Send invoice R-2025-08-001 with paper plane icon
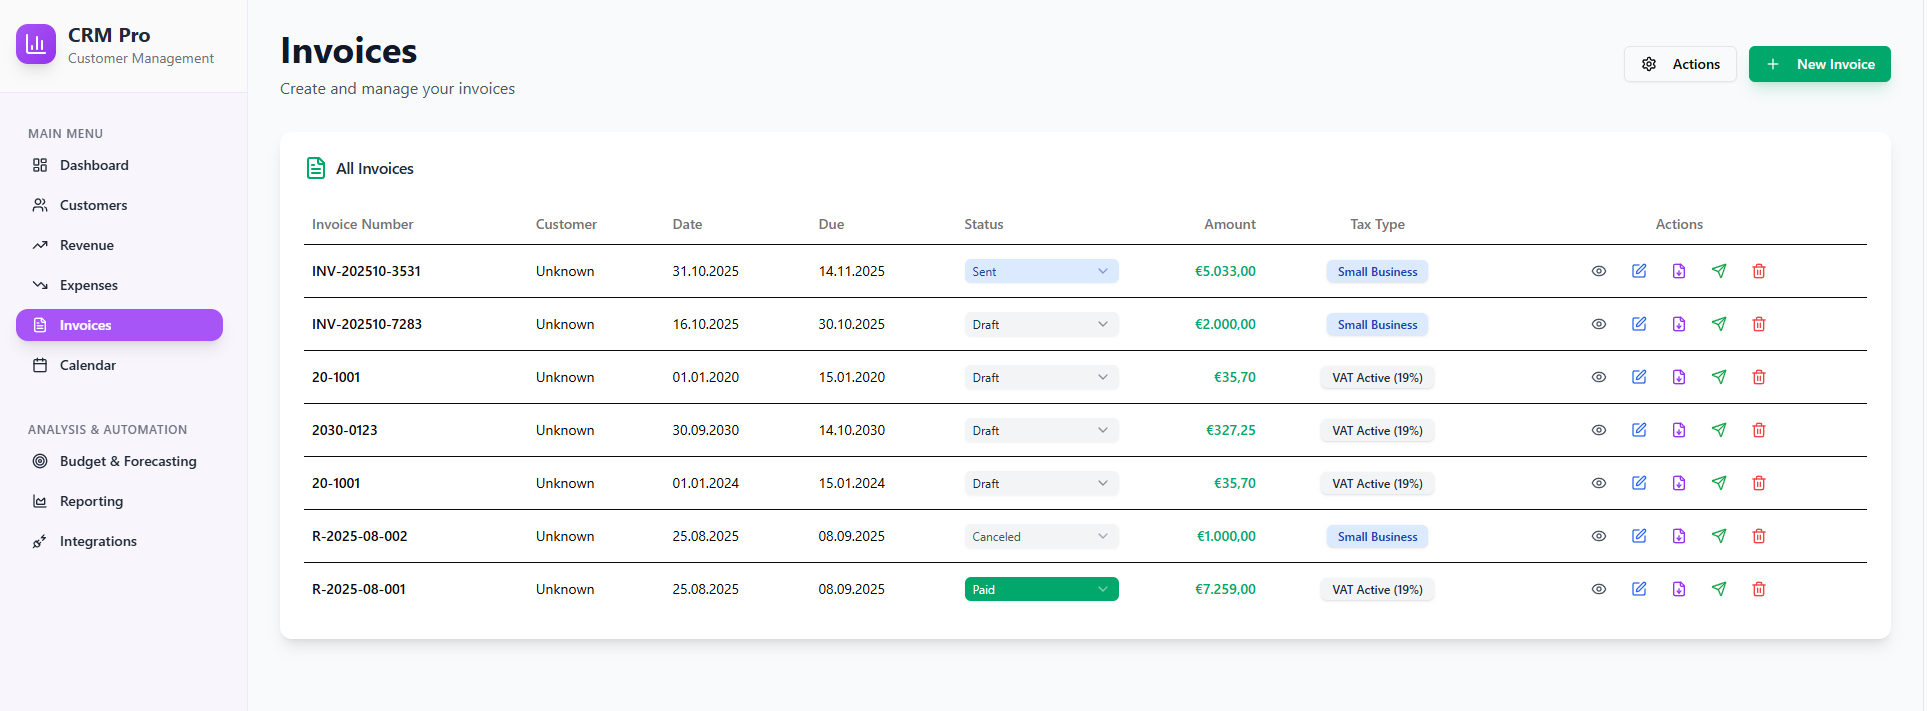Viewport: 1927px width, 711px height. [1719, 589]
